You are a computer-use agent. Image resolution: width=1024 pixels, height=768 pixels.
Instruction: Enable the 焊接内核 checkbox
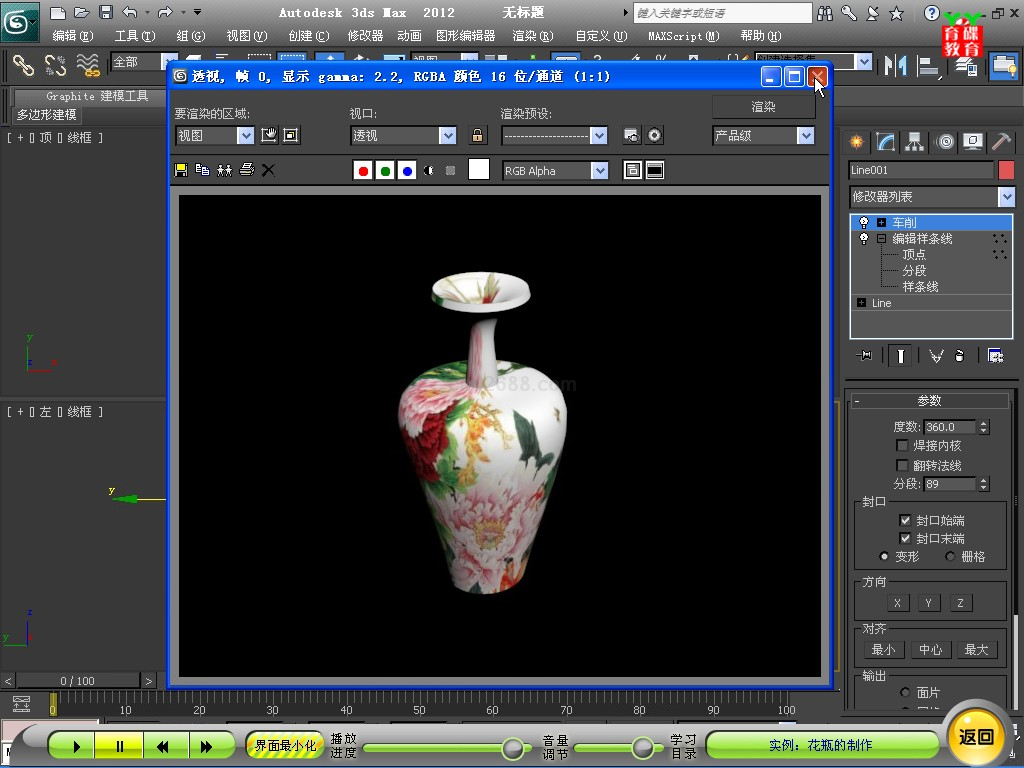(903, 446)
